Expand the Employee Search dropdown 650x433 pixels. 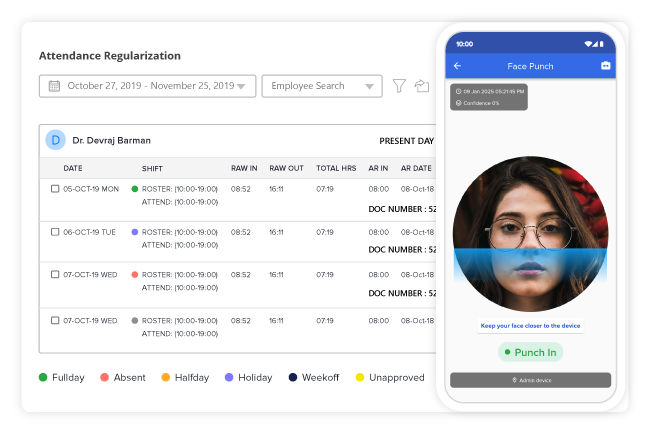point(370,87)
